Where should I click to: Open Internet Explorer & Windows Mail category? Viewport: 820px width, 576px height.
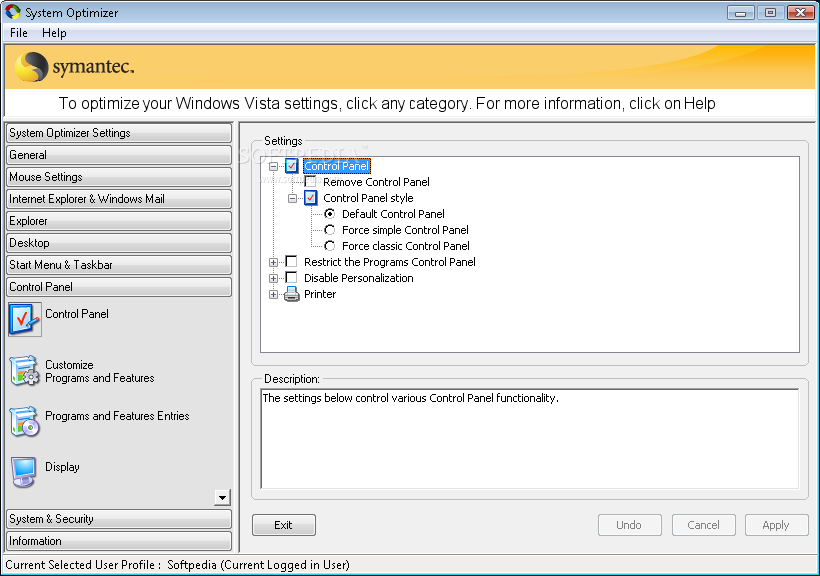tap(119, 199)
